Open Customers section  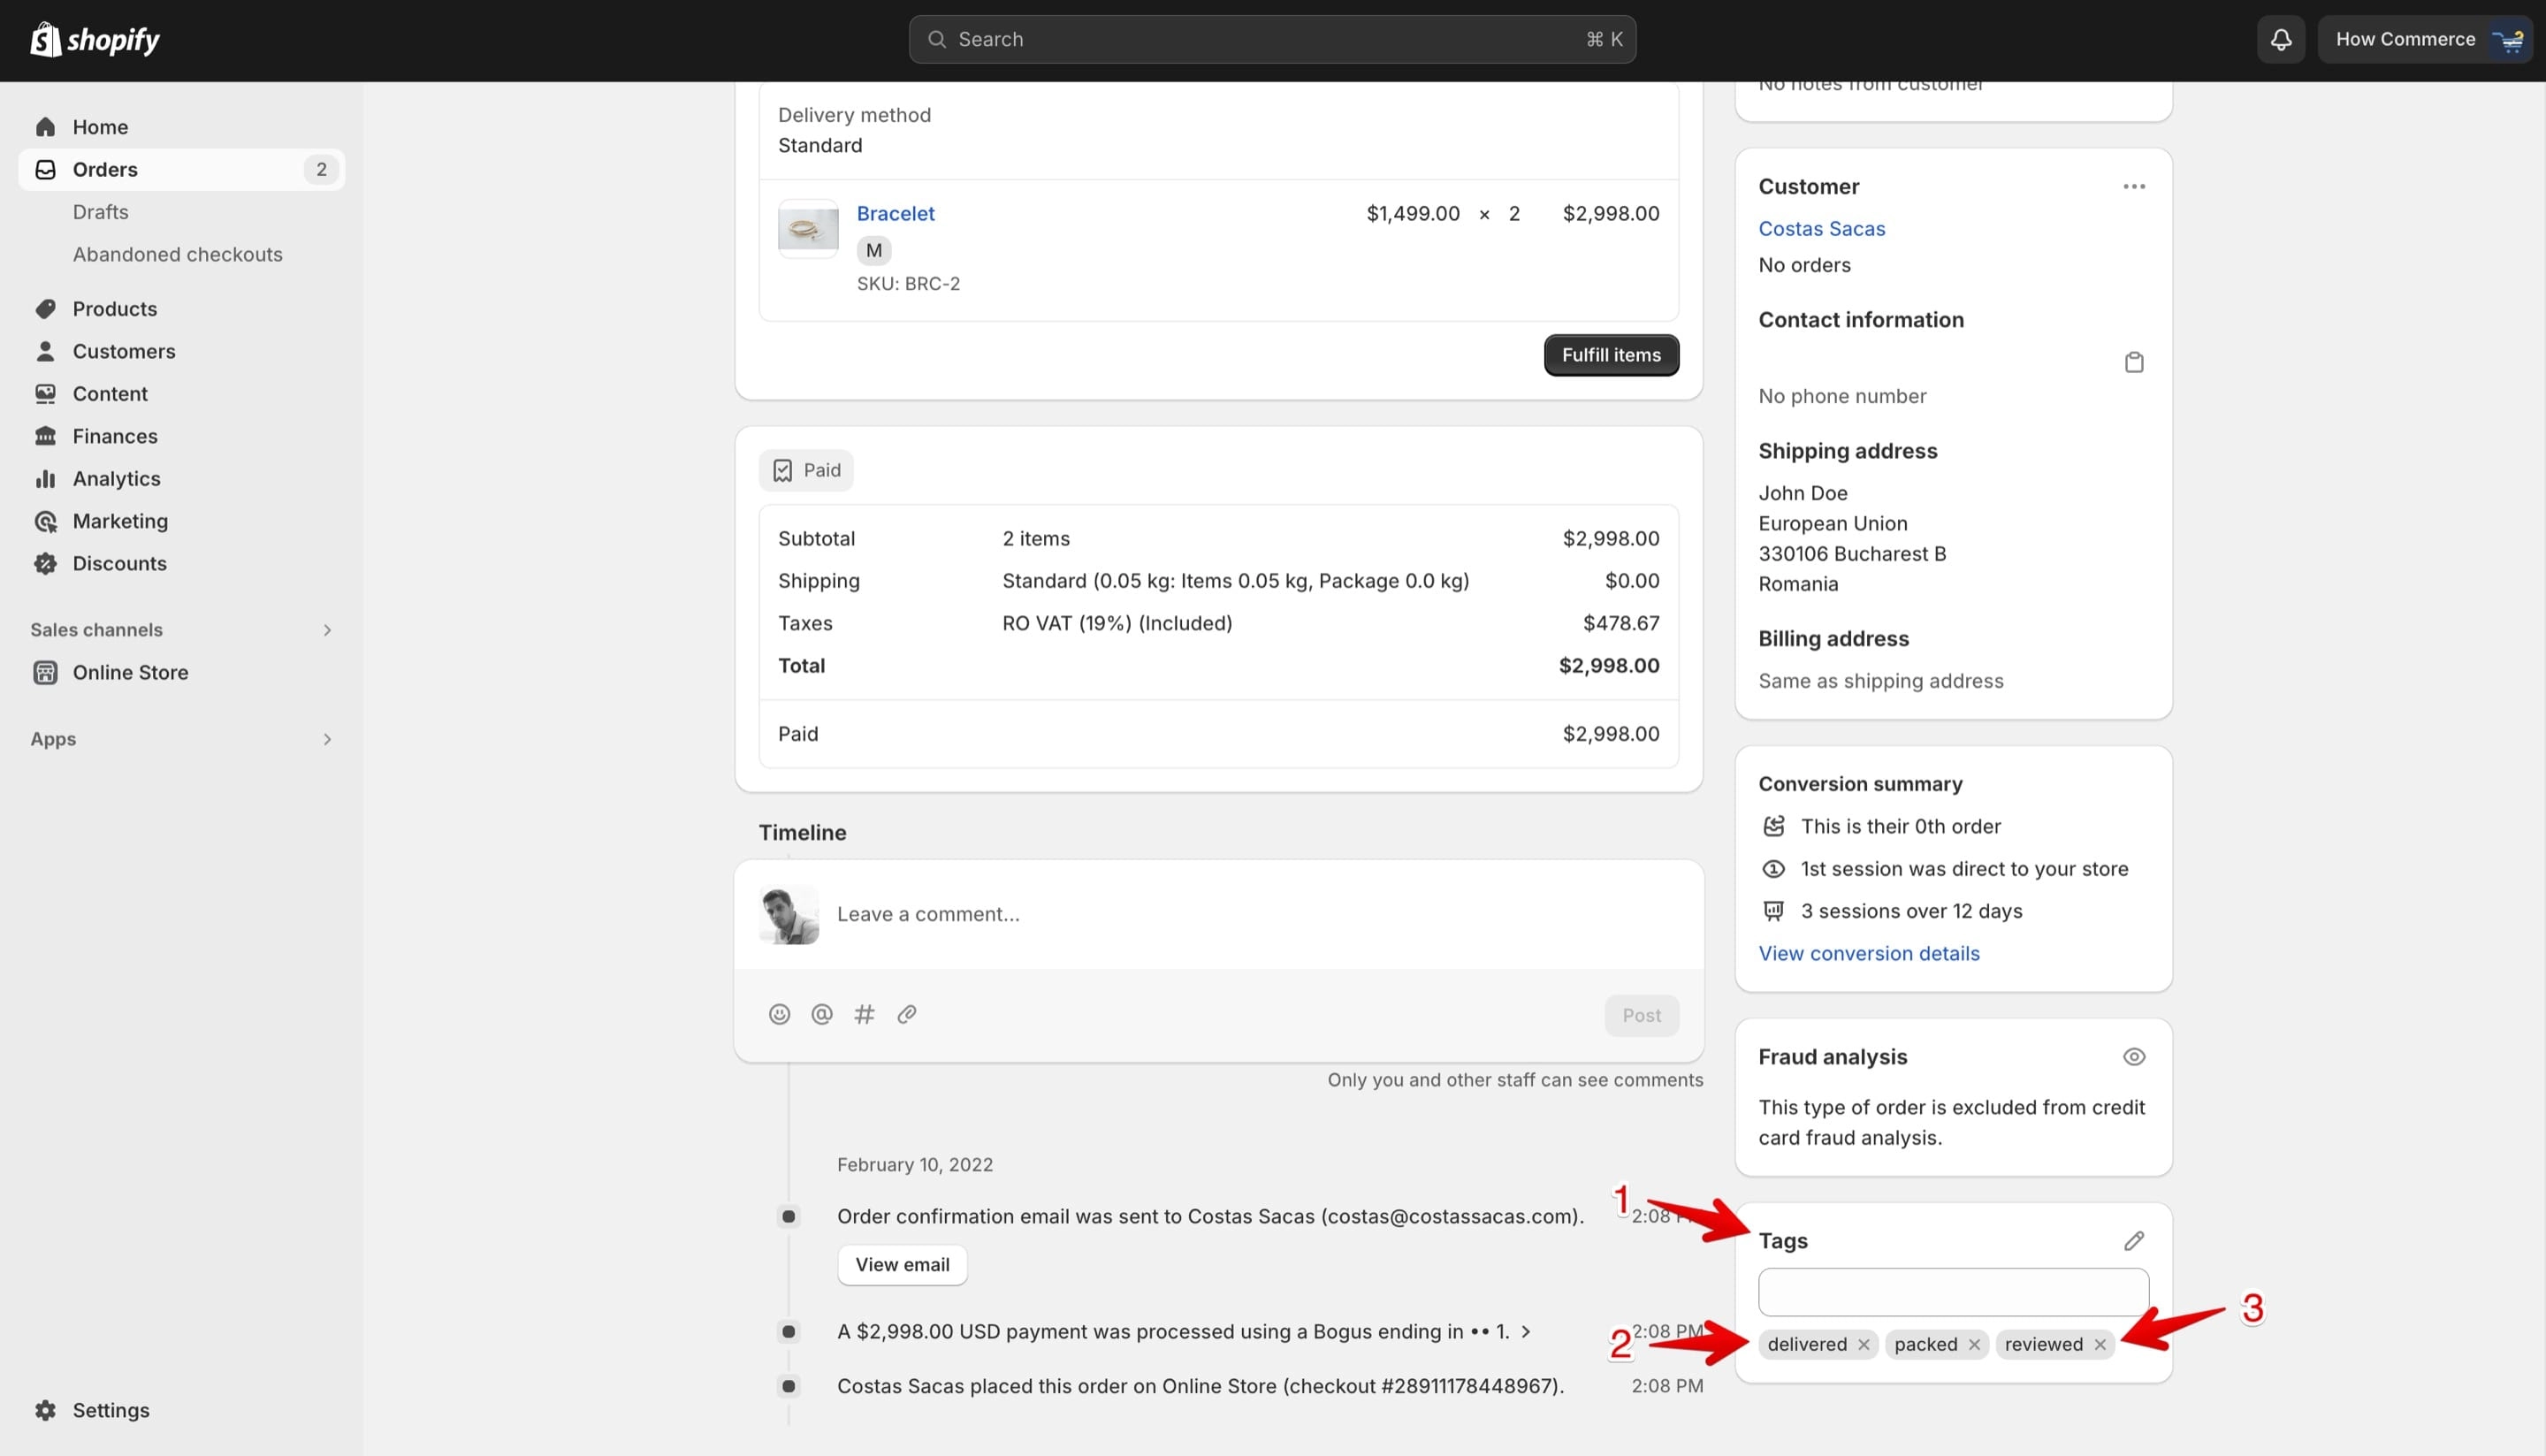tap(123, 351)
